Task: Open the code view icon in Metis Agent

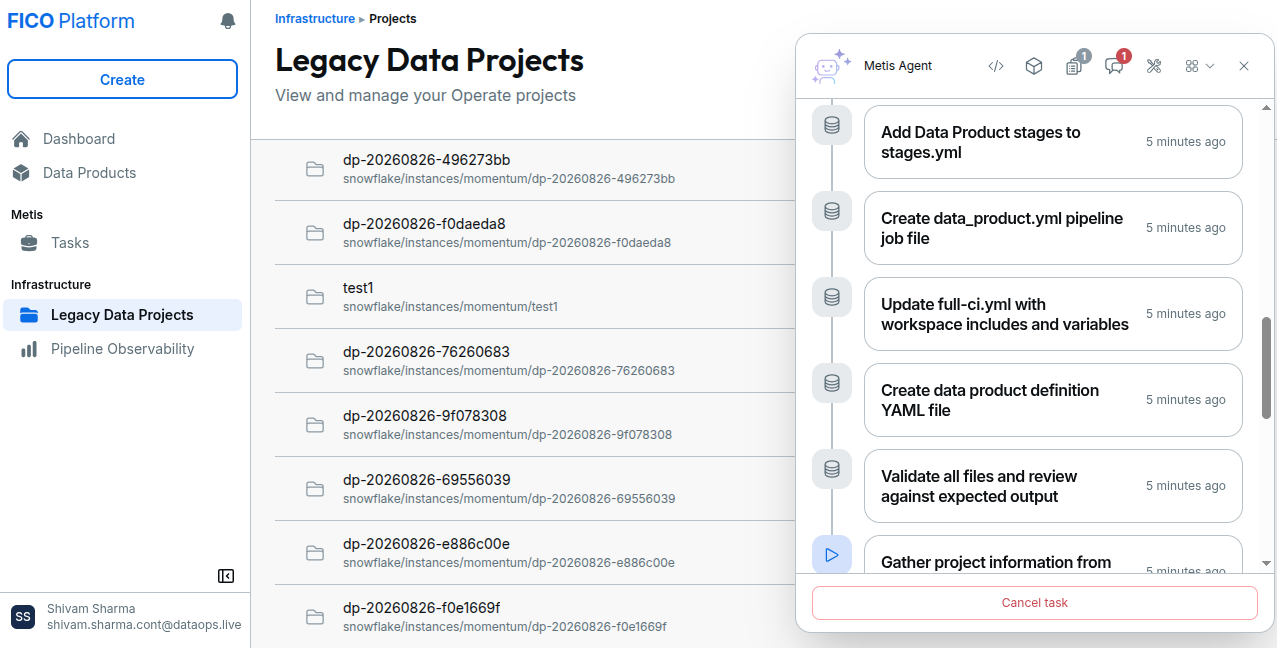Action: point(995,66)
